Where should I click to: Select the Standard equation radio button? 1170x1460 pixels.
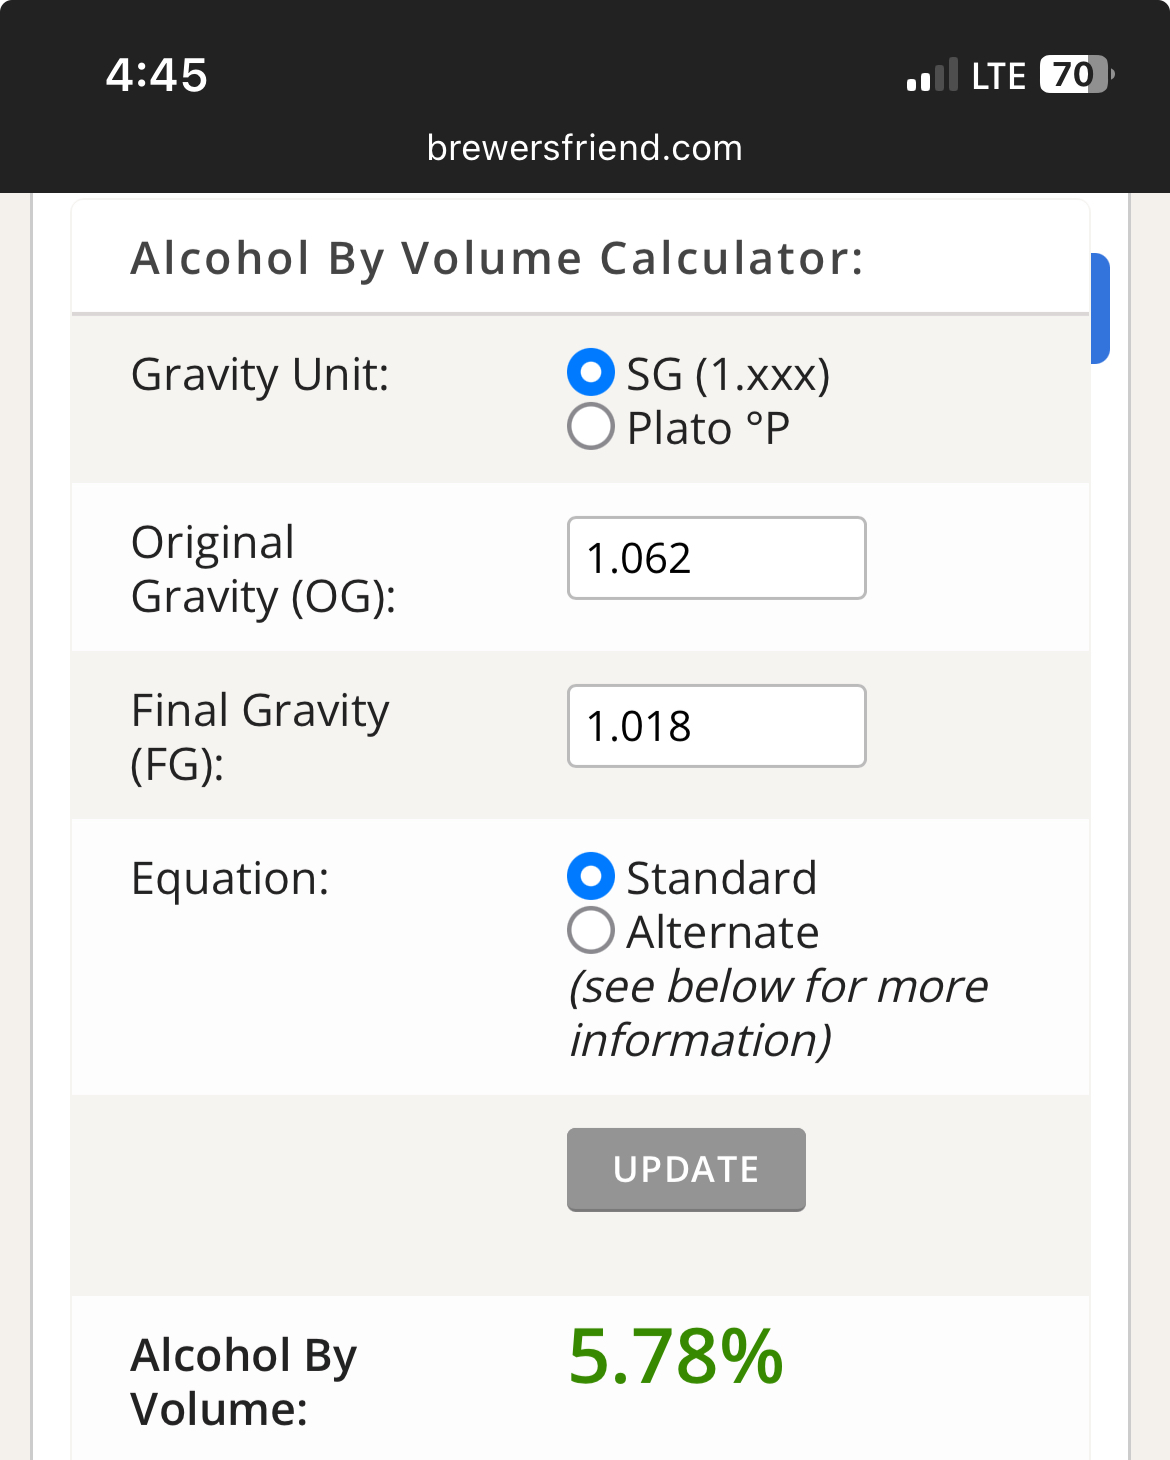[591, 877]
